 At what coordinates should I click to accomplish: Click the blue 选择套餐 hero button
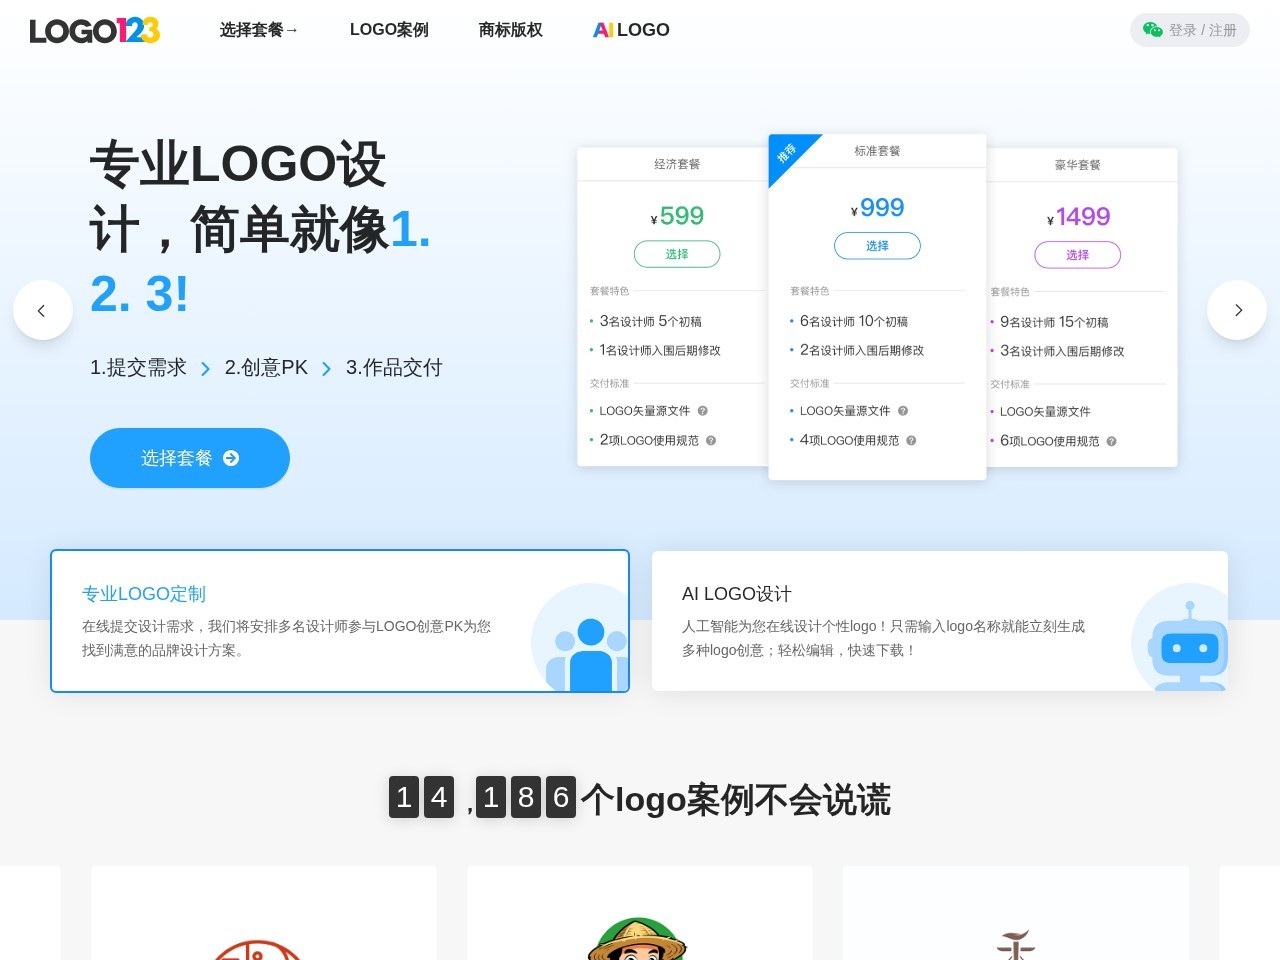point(190,458)
